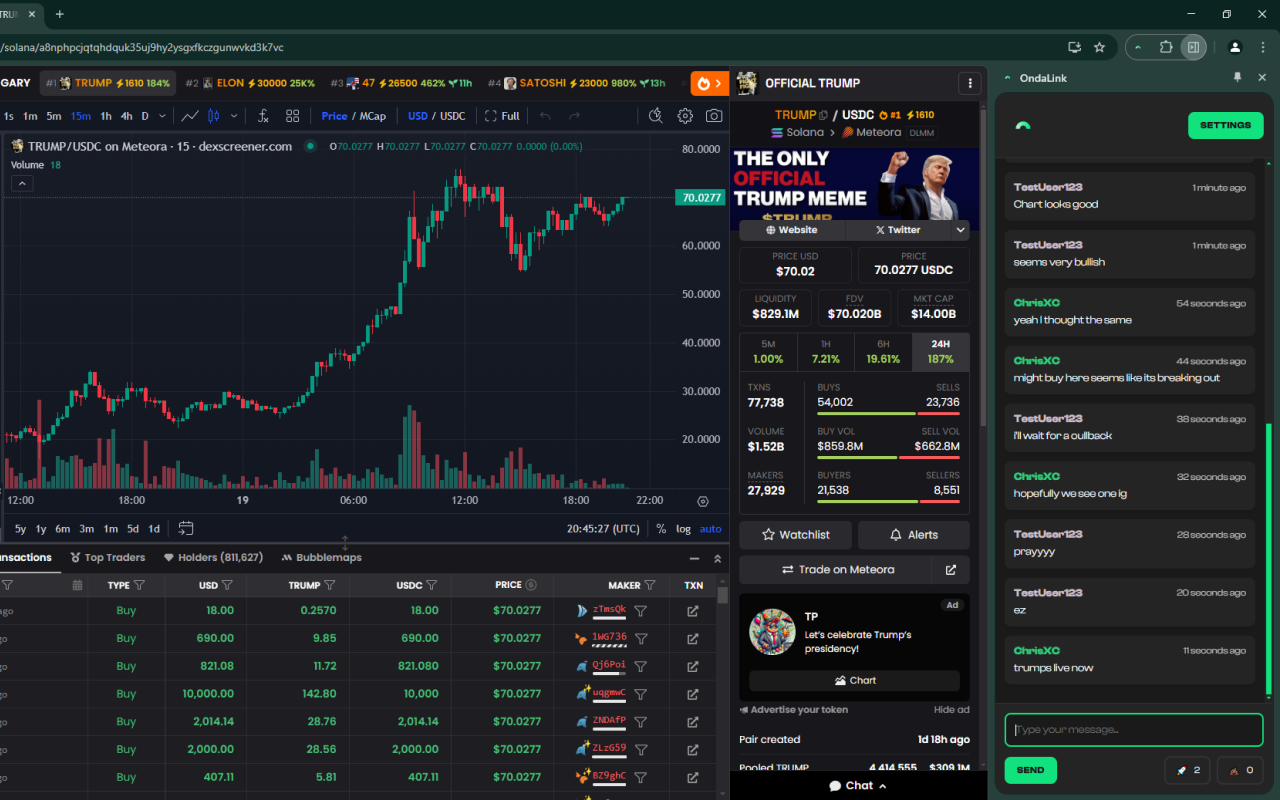Screen dimensions: 1280x800
Task: Click the bear reaction counter showing 0
Action: (x=1240, y=770)
